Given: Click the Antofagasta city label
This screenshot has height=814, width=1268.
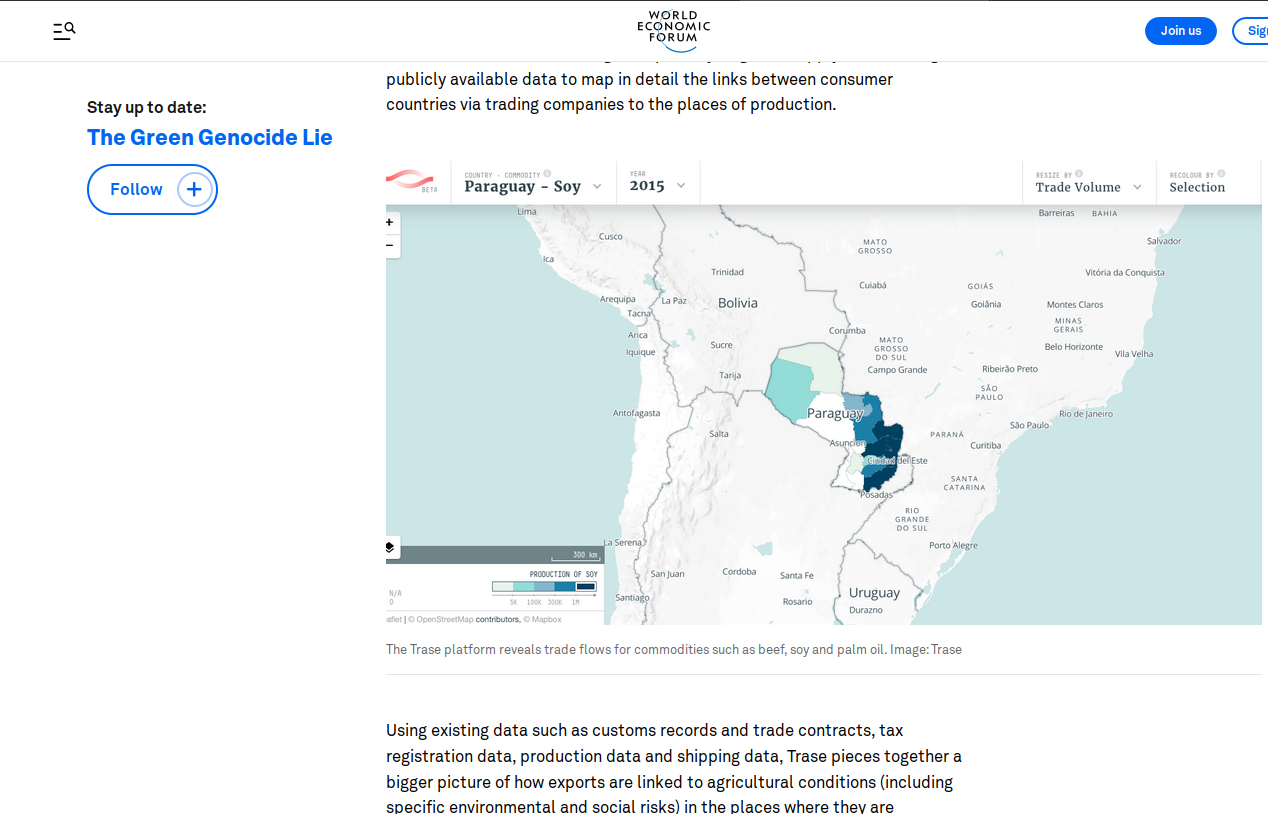Looking at the screenshot, I should click(x=636, y=413).
